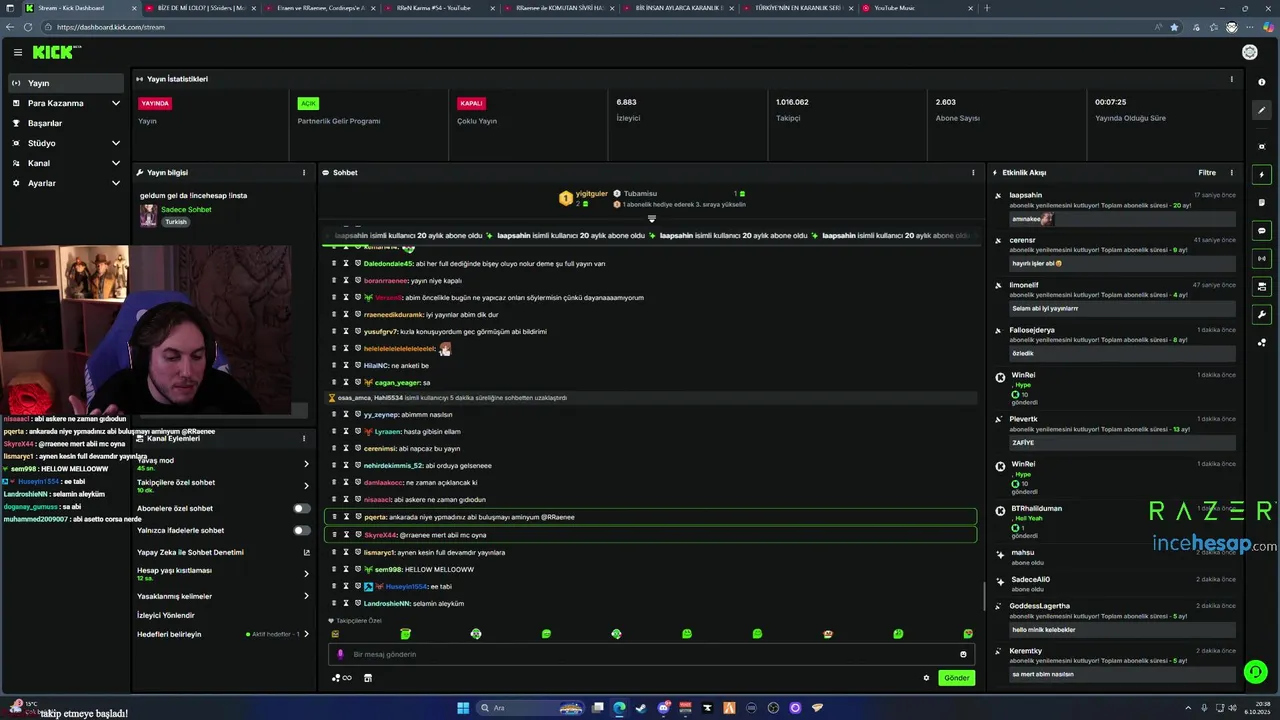This screenshot has height=720, width=1280.
Task: Open the external link icon for Yapay Zeka Sohbet Denetimi
Action: click(x=306, y=552)
